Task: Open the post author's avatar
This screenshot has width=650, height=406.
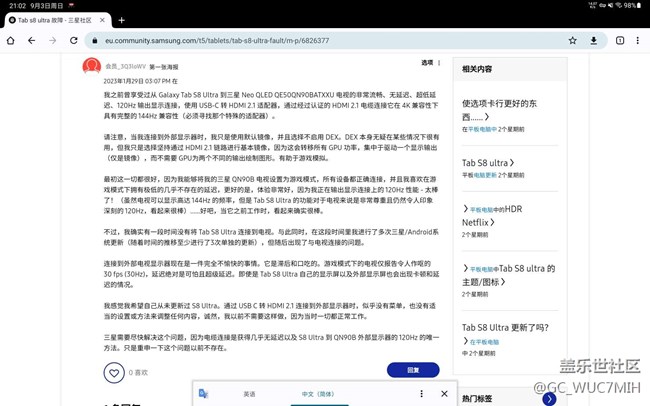Action: click(x=92, y=66)
